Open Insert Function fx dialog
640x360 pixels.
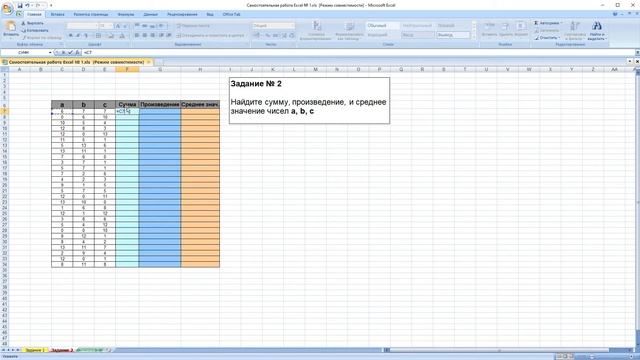77,53
